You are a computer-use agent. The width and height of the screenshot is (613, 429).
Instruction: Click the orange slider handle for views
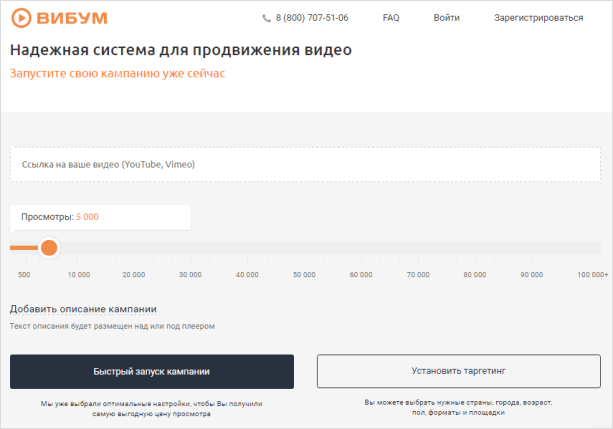[x=49, y=247]
